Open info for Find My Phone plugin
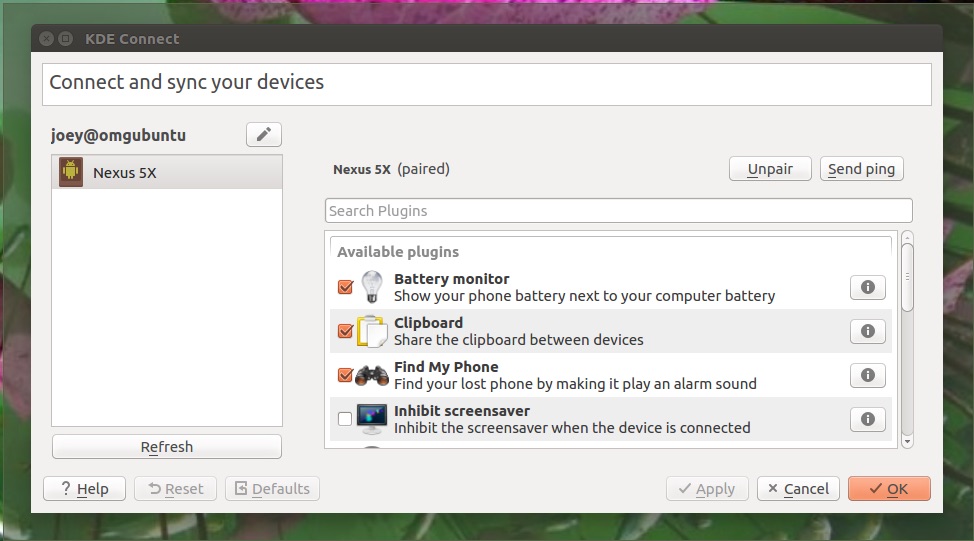Image resolution: width=974 pixels, height=541 pixels. tap(868, 375)
